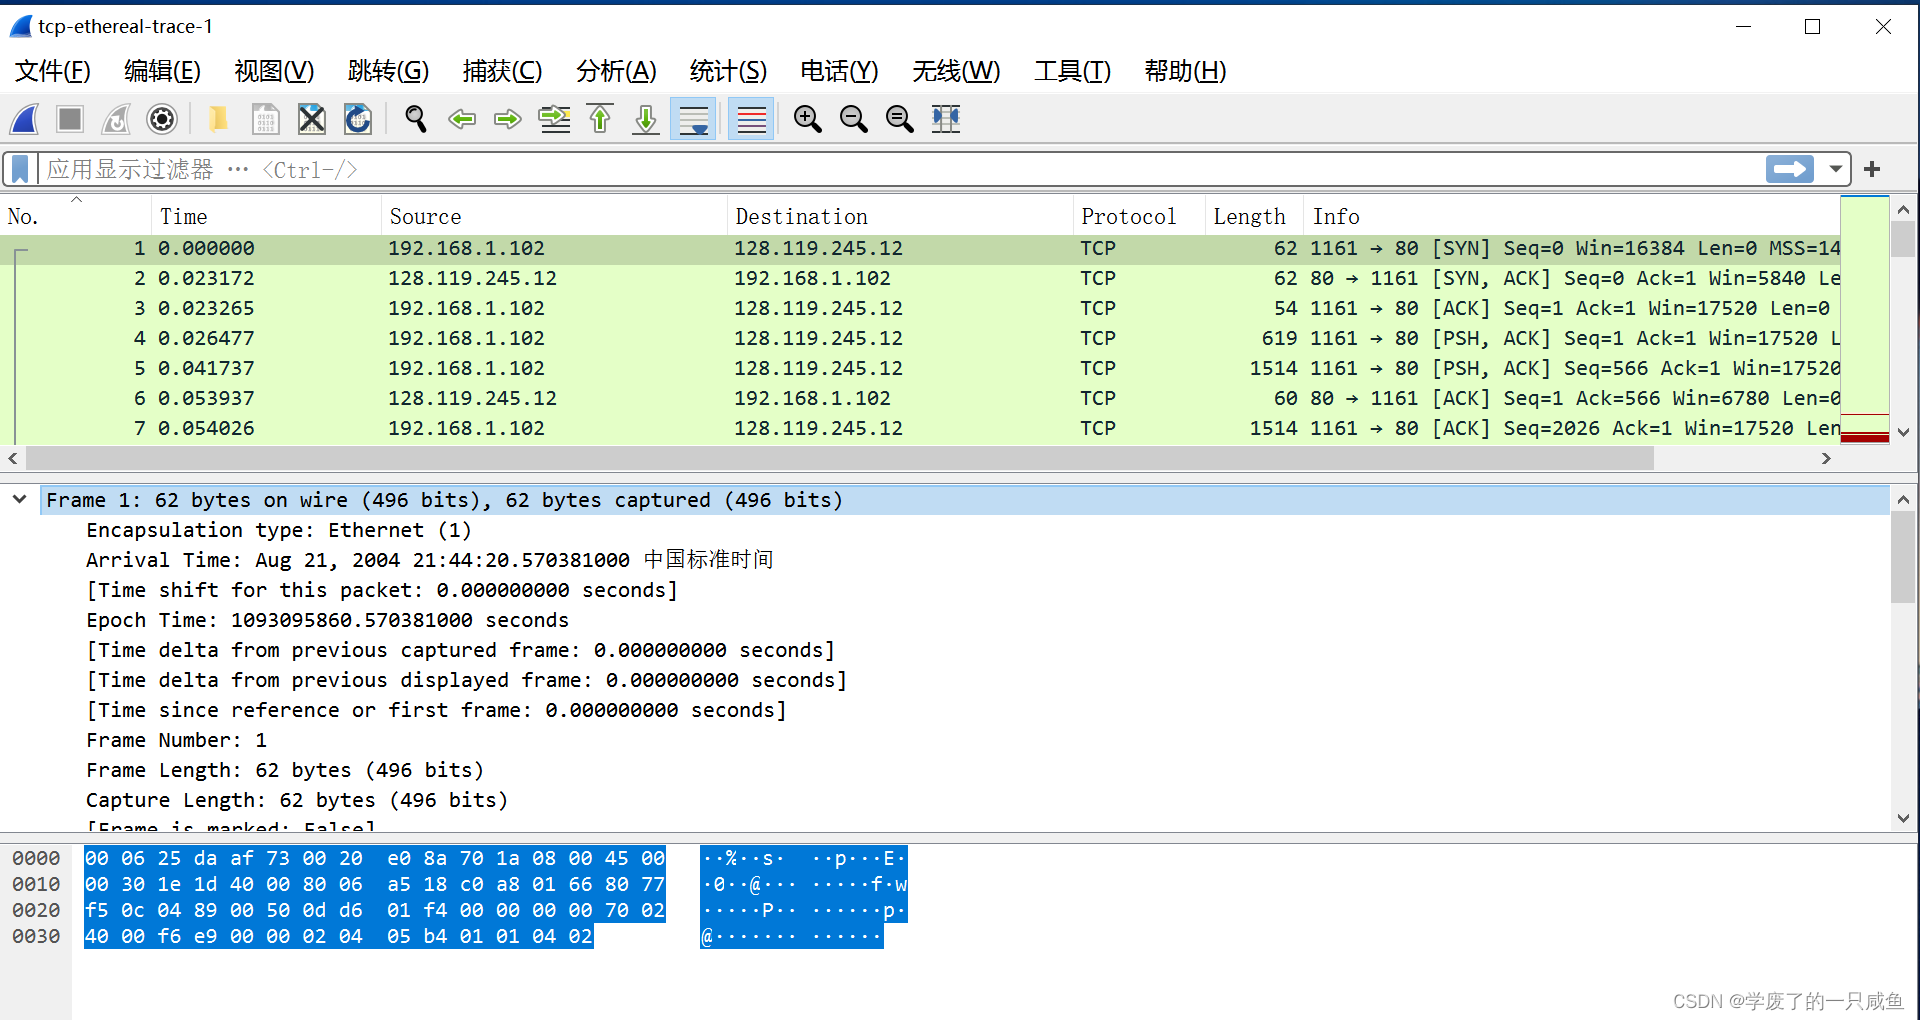Open the 跳转(G) menu
1920x1020 pixels.
(388, 71)
